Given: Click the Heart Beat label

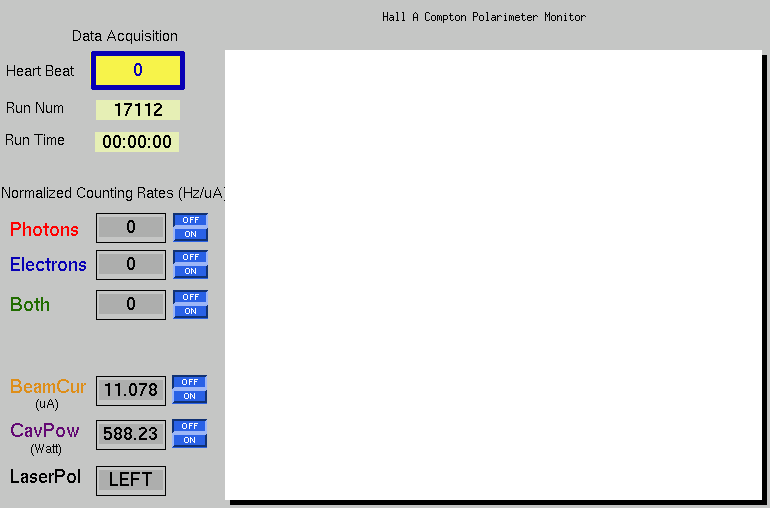Looking at the screenshot, I should (40, 71).
